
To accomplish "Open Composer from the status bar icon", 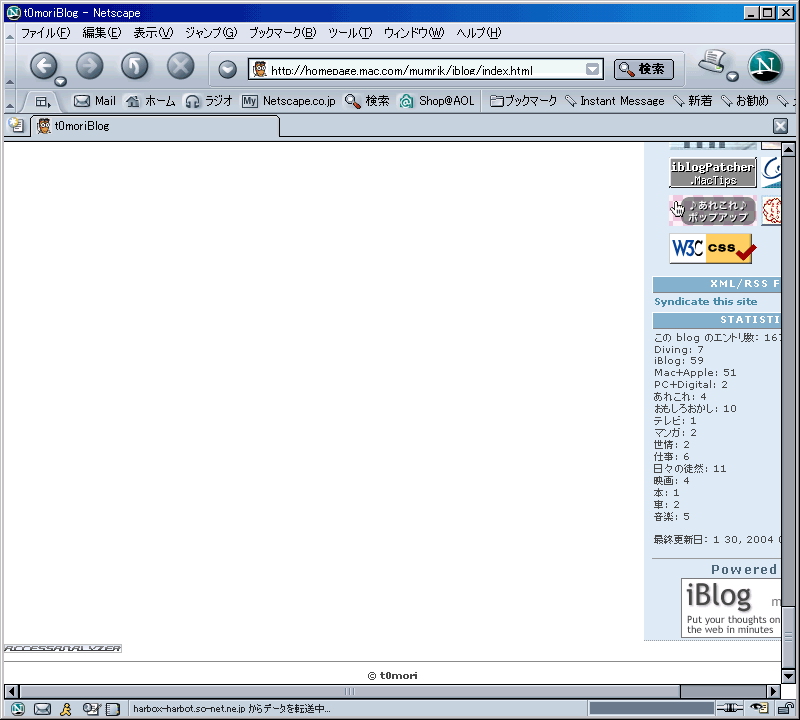I will [91, 709].
